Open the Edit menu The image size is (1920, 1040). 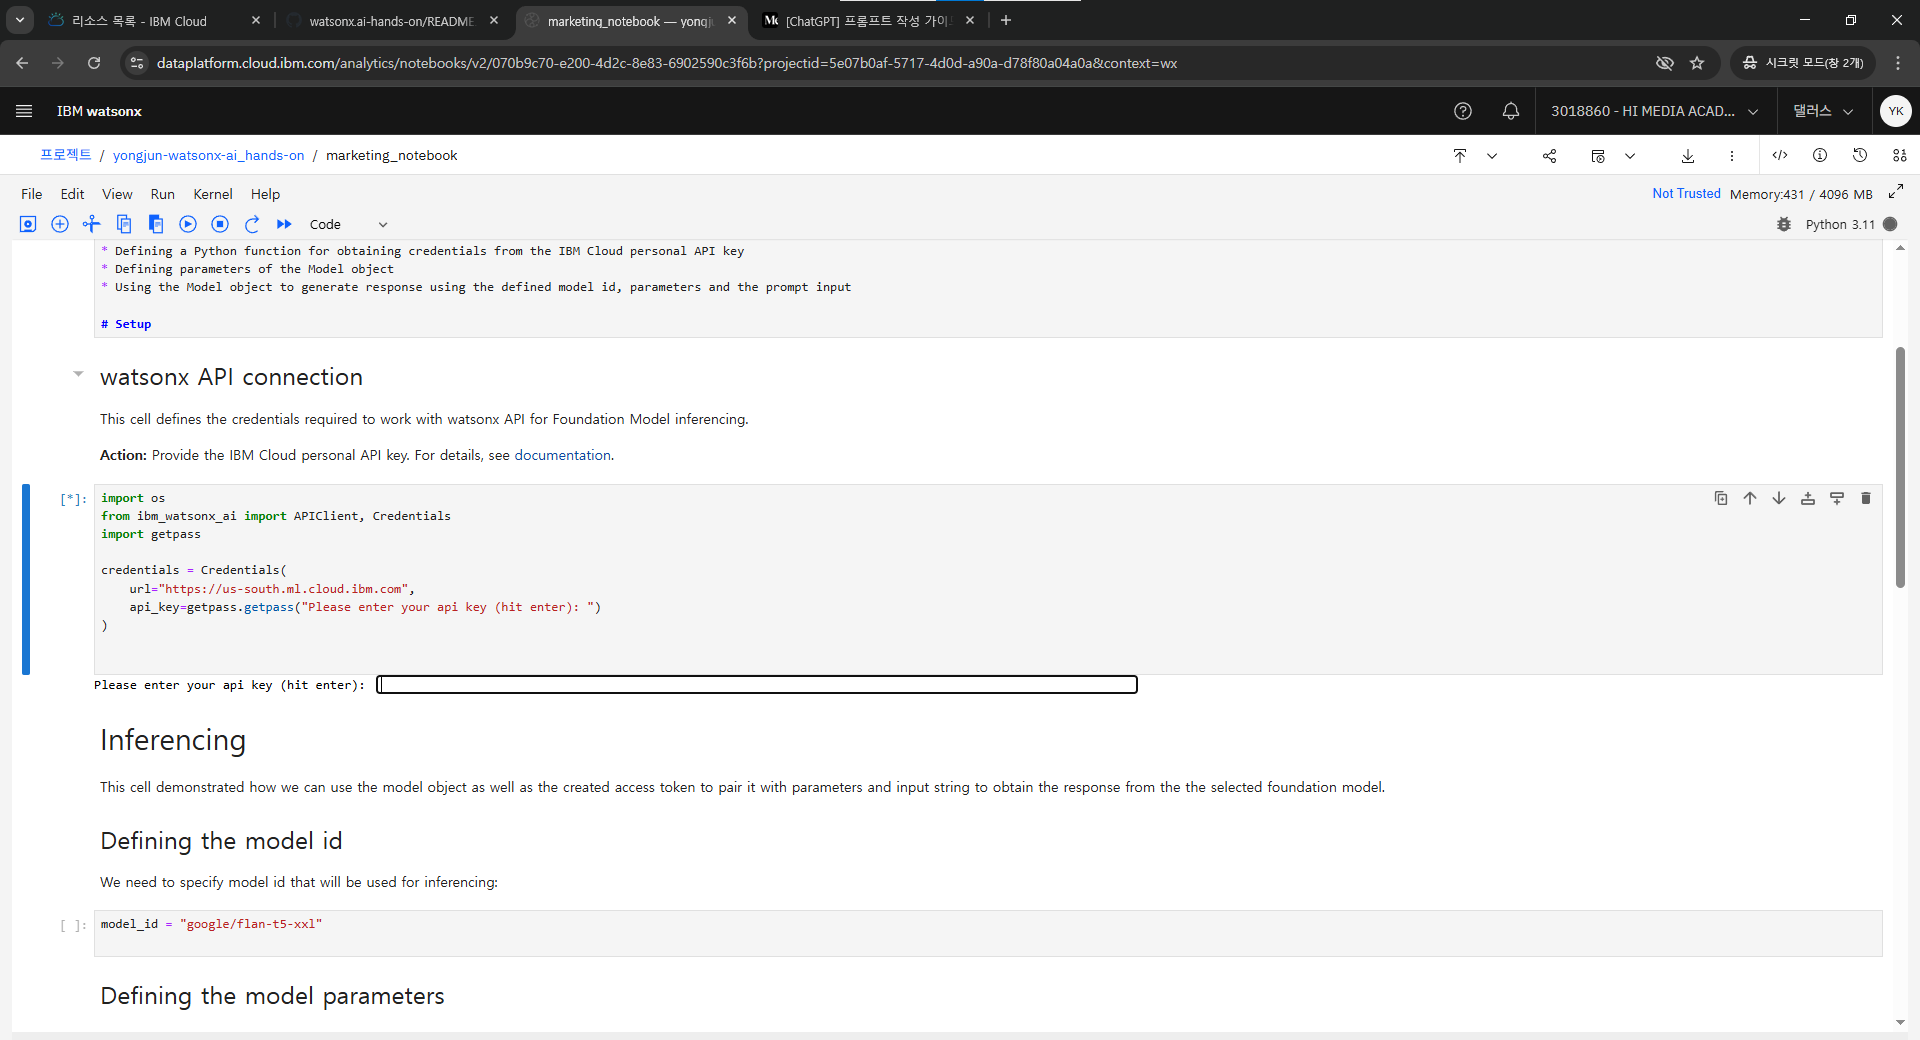click(x=72, y=194)
